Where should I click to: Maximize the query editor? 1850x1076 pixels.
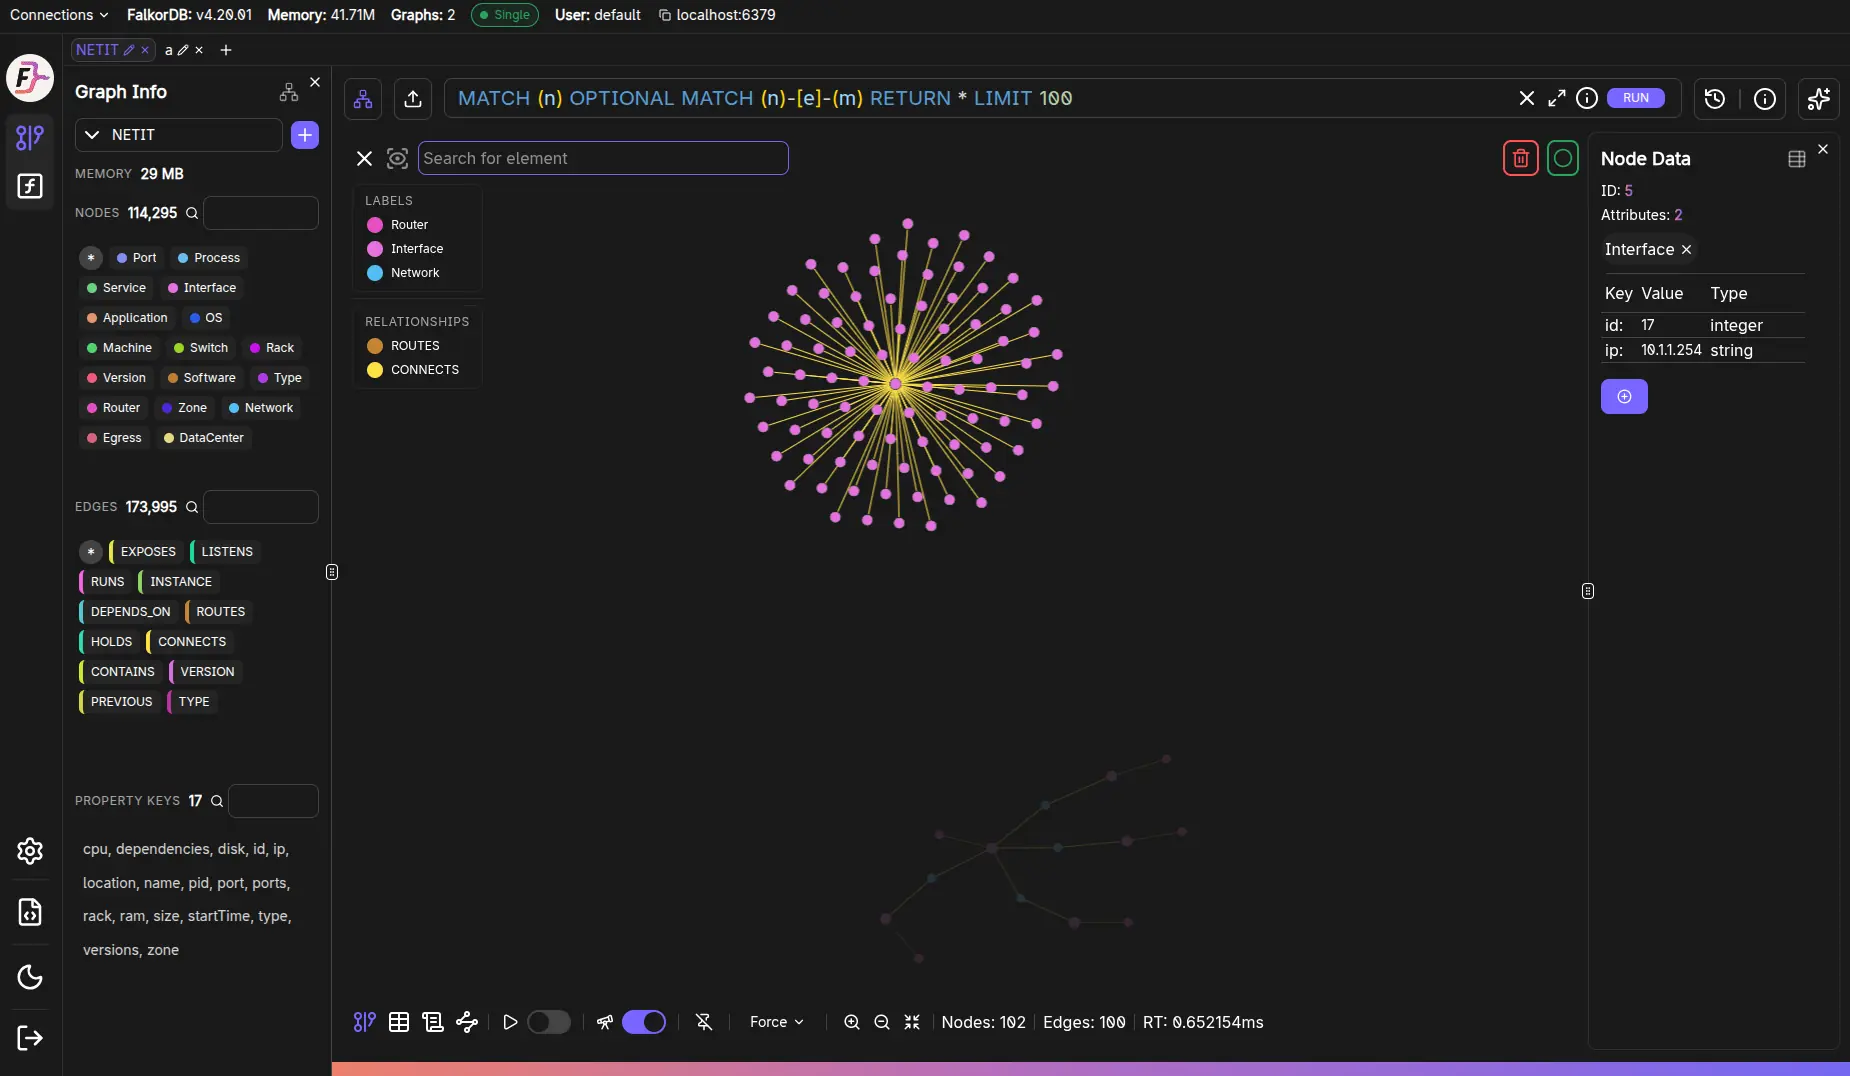pyautogui.click(x=1557, y=98)
